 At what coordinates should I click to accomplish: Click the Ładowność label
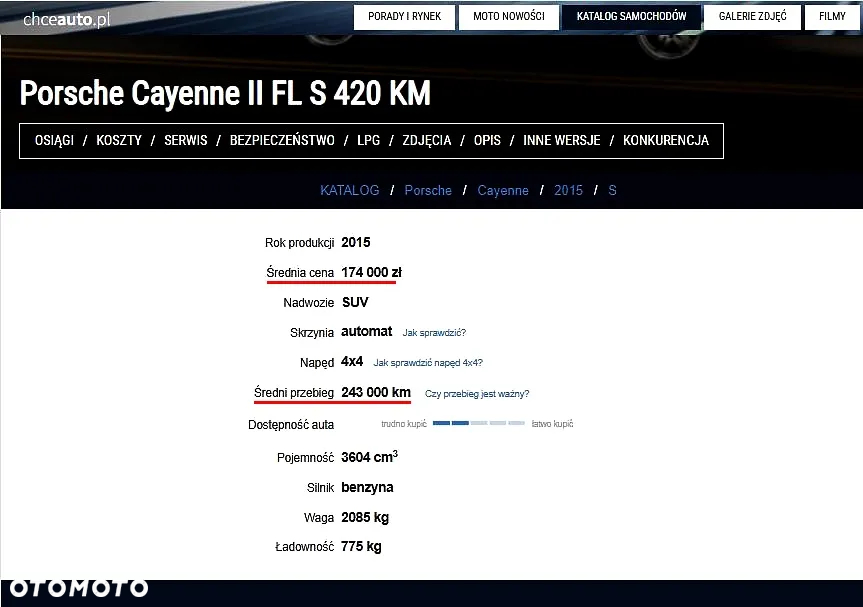pos(304,547)
